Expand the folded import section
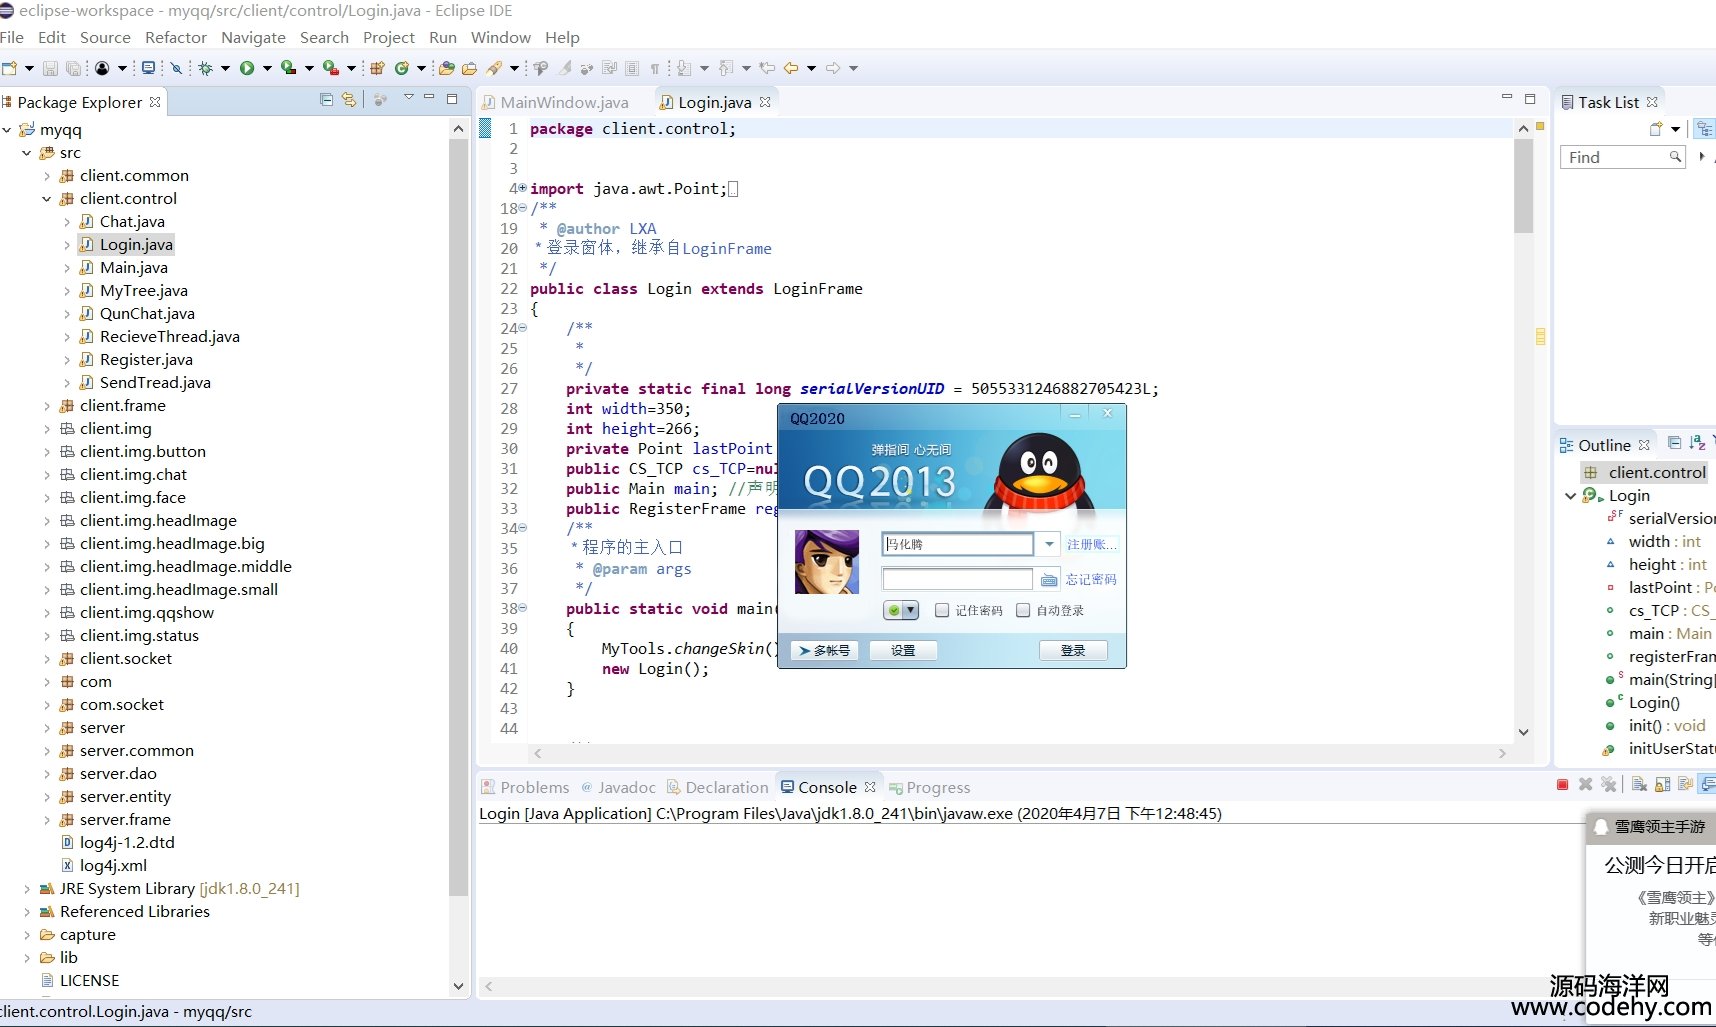Viewport: 1716px width, 1027px height. 522,188
